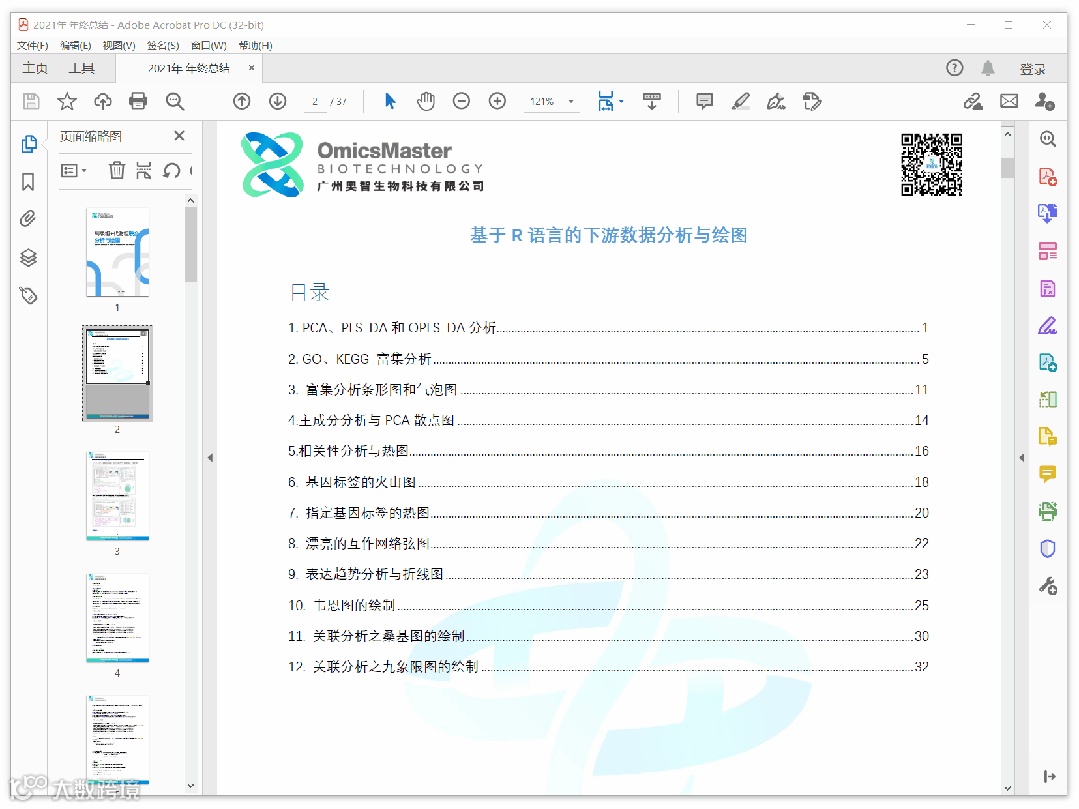Click the sign document pen icon
The width and height of the screenshot is (1079, 809).
pos(776,102)
